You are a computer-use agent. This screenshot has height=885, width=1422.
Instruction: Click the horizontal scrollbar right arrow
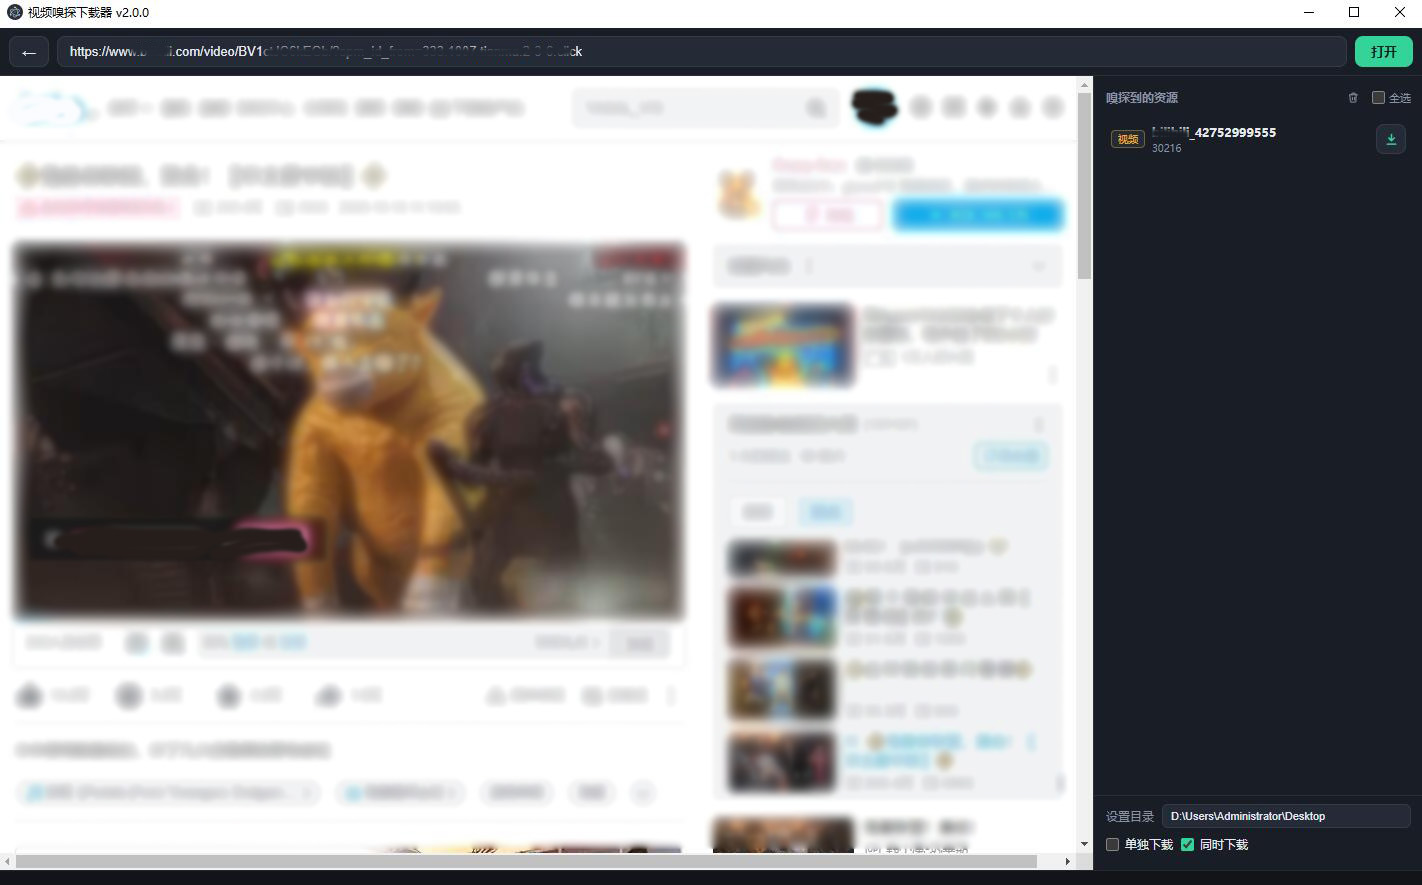tap(1067, 861)
